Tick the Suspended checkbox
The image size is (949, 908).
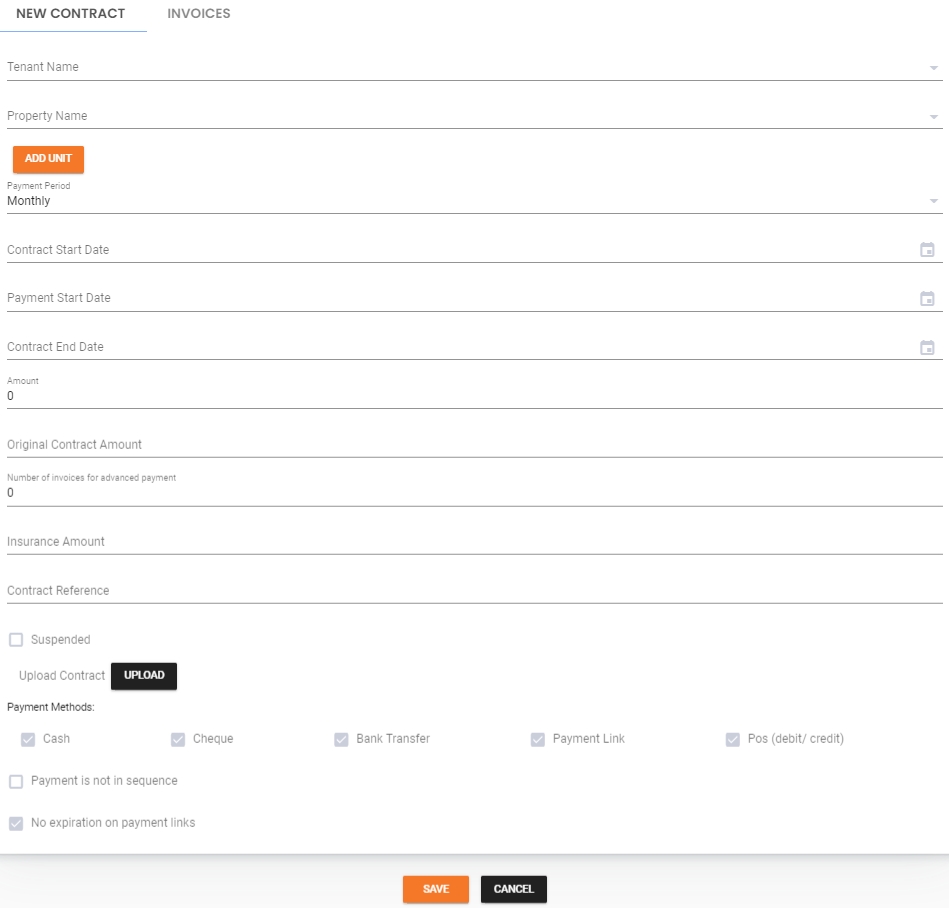16,640
